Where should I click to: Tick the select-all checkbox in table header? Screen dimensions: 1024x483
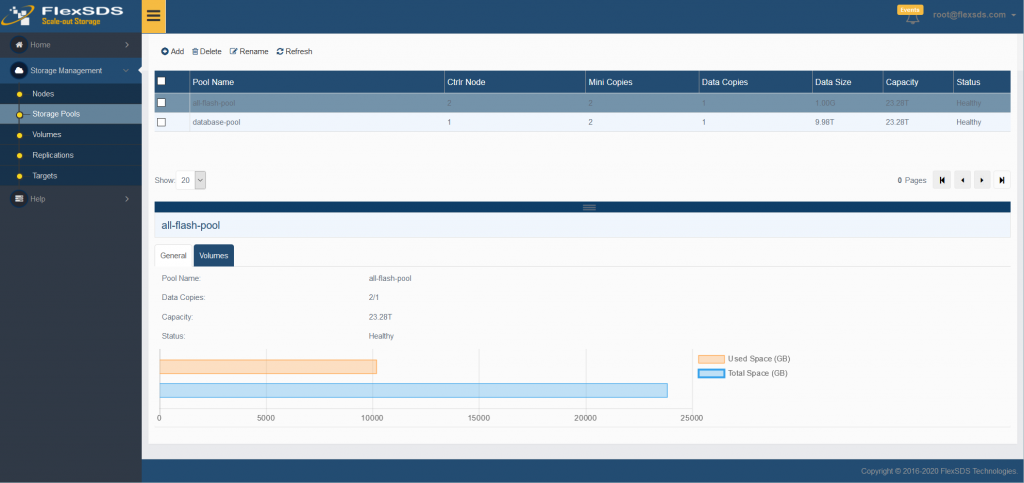coord(161,82)
